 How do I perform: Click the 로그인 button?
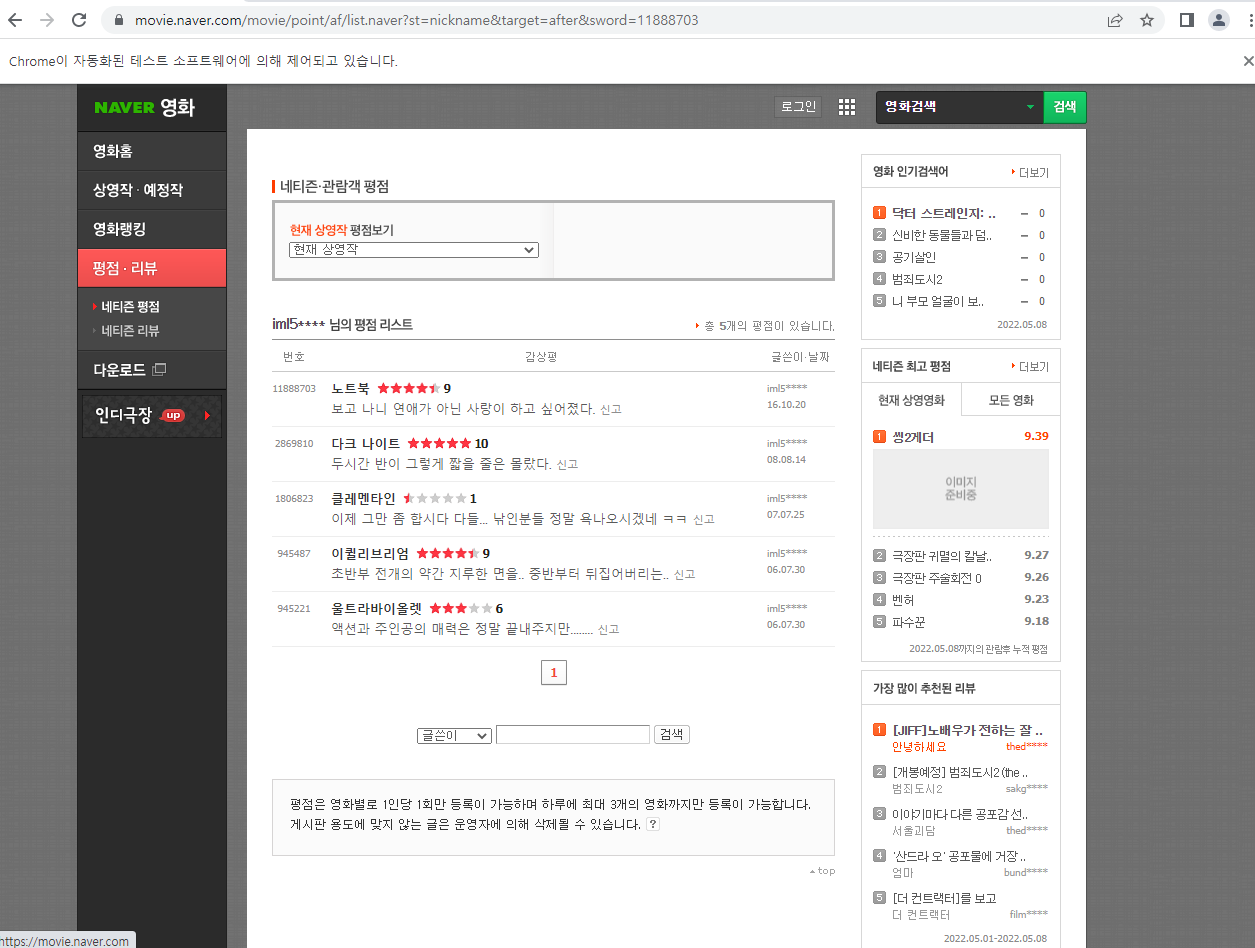pos(798,107)
